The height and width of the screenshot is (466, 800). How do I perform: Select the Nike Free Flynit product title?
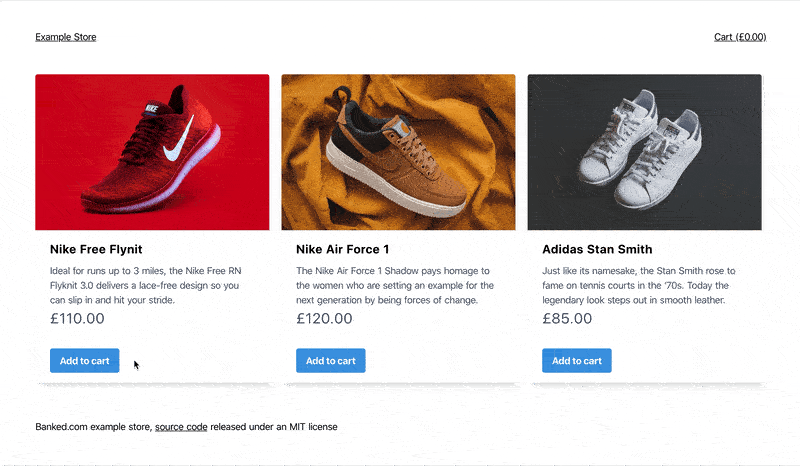pos(96,249)
